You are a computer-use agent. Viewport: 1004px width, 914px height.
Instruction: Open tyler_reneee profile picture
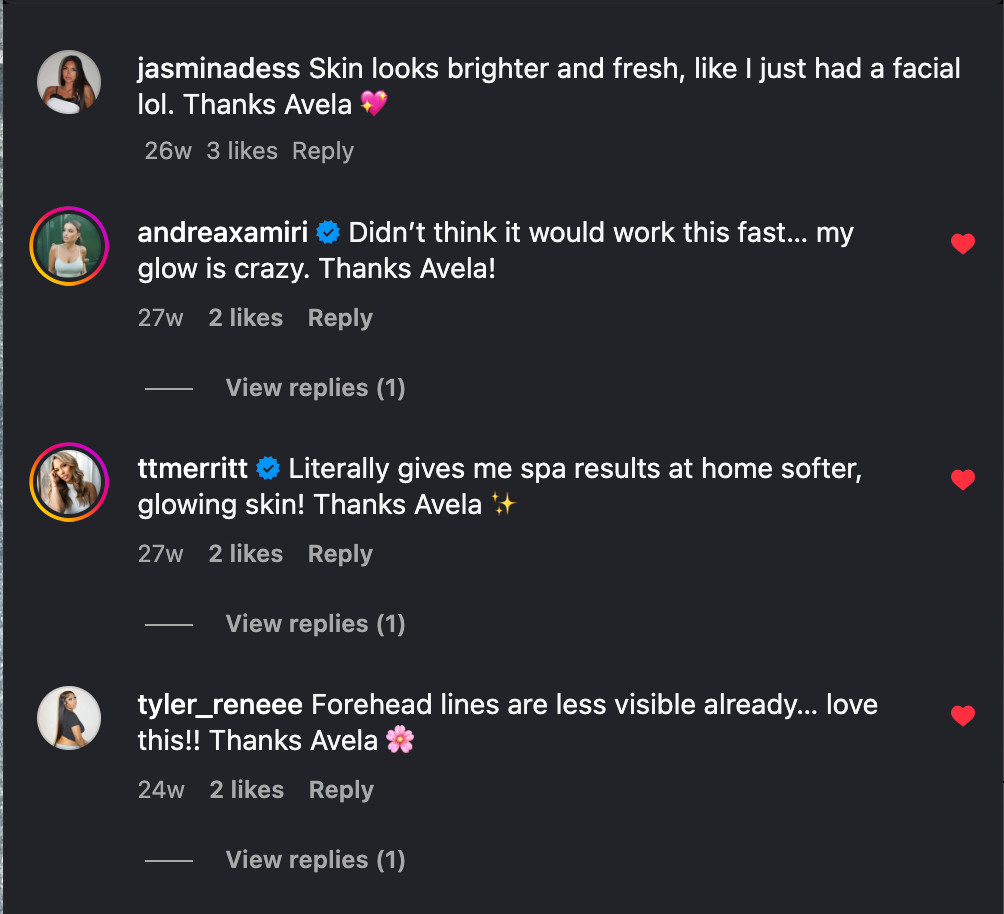(x=69, y=718)
